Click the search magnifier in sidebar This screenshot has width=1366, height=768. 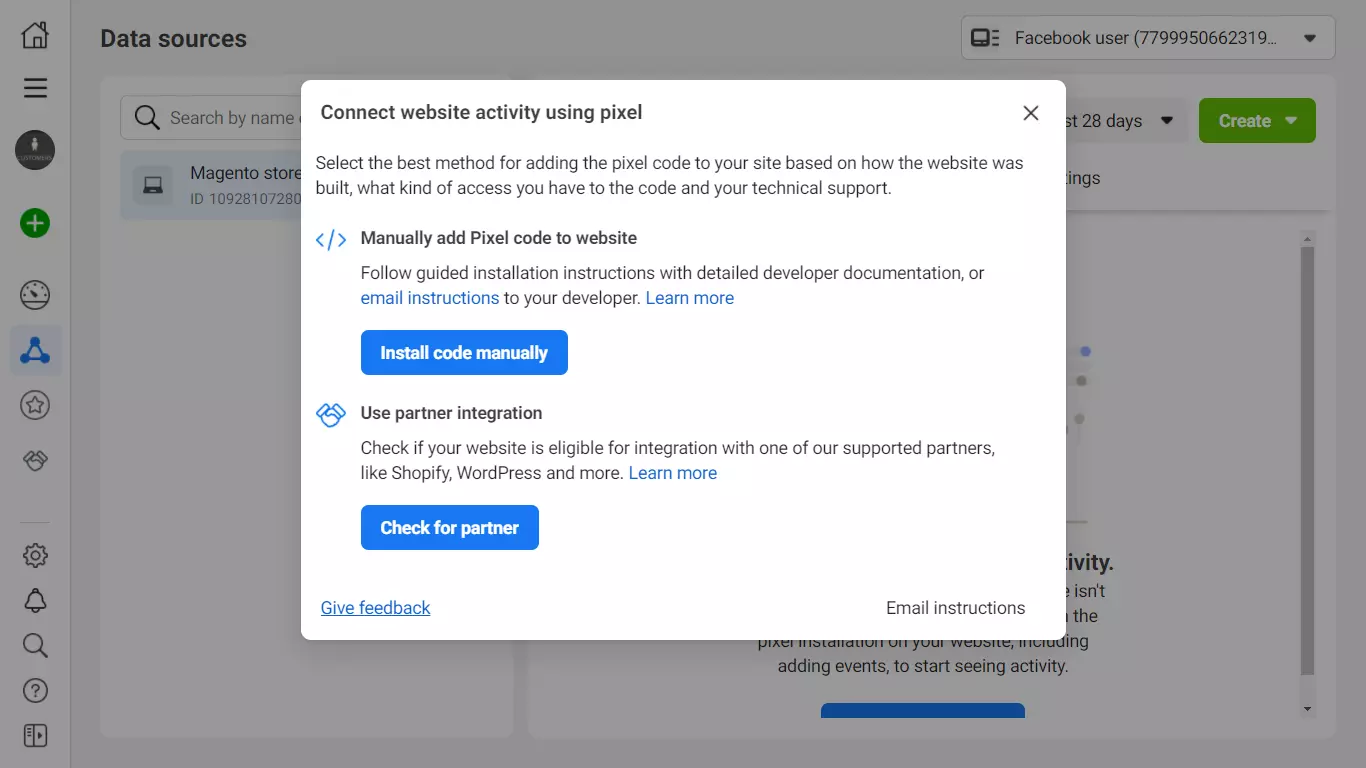(35, 645)
